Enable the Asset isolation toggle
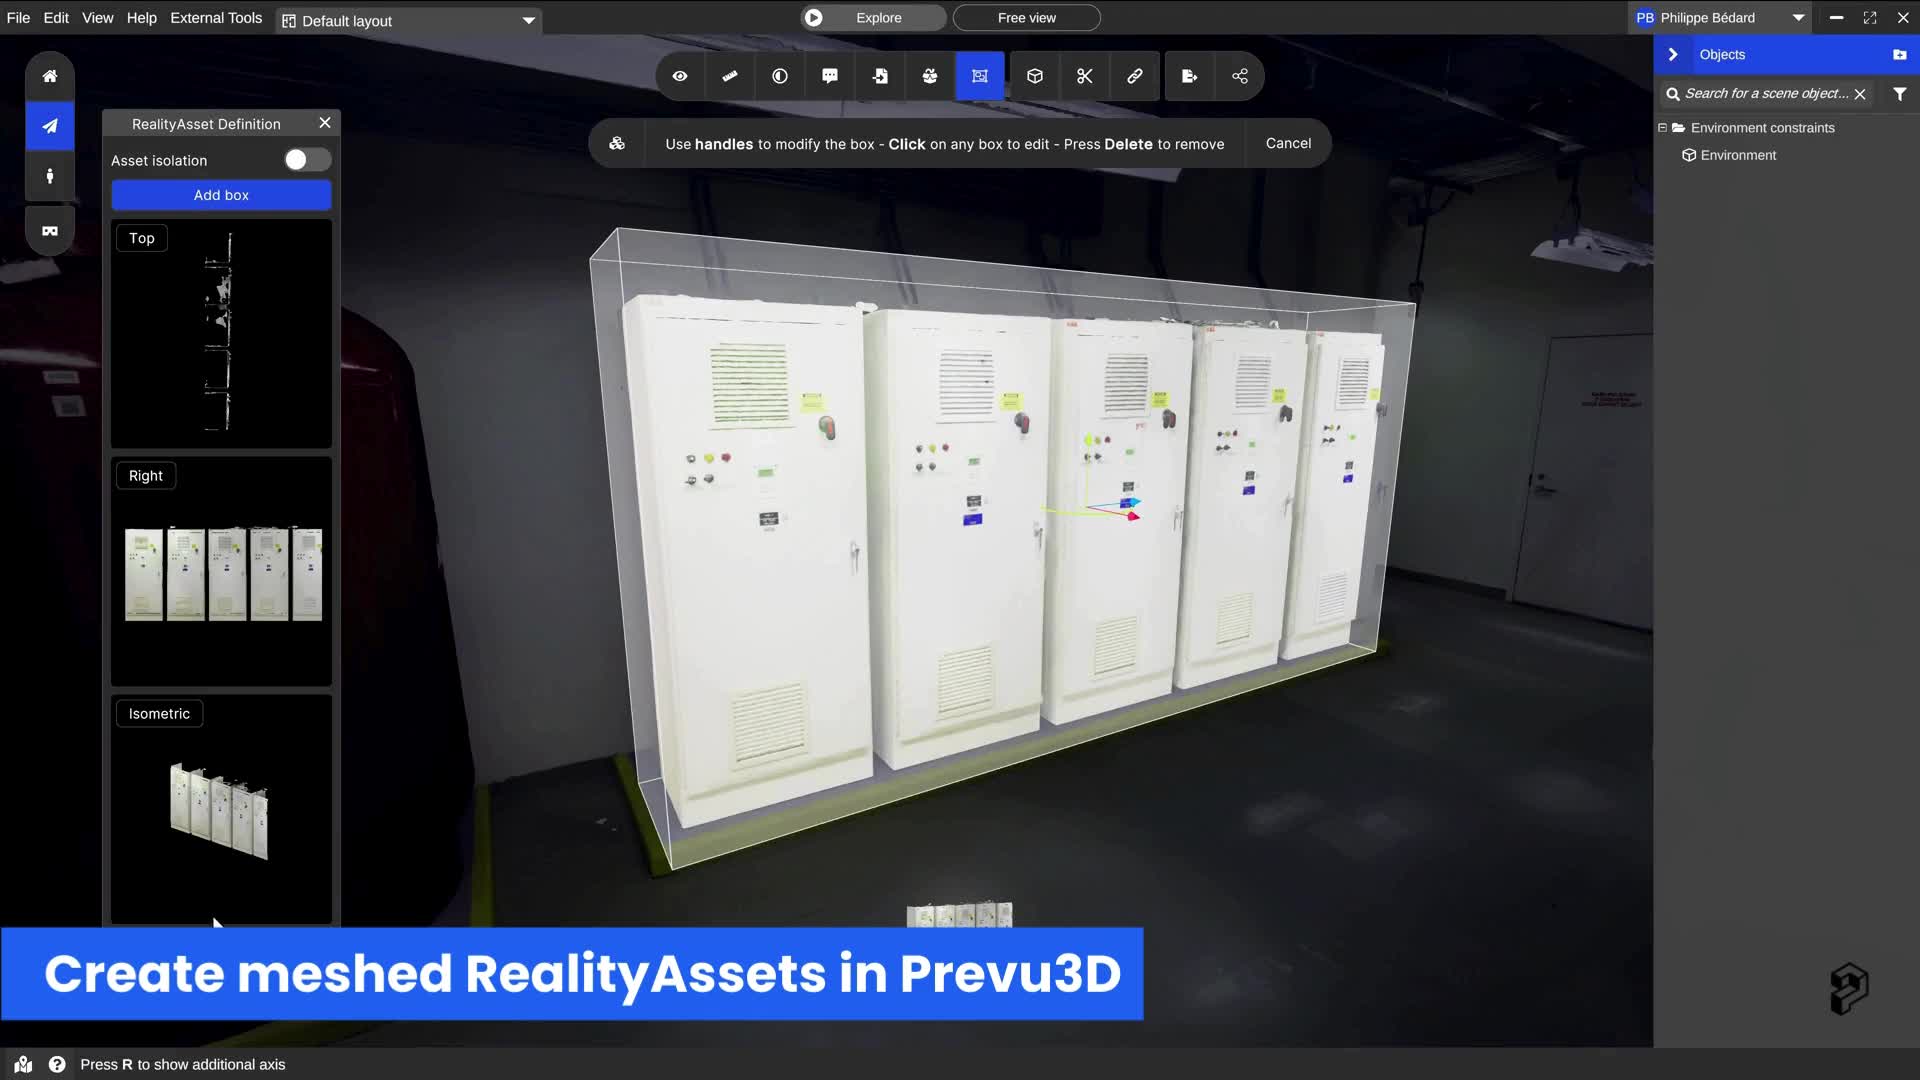1920x1080 pixels. pyautogui.click(x=307, y=159)
